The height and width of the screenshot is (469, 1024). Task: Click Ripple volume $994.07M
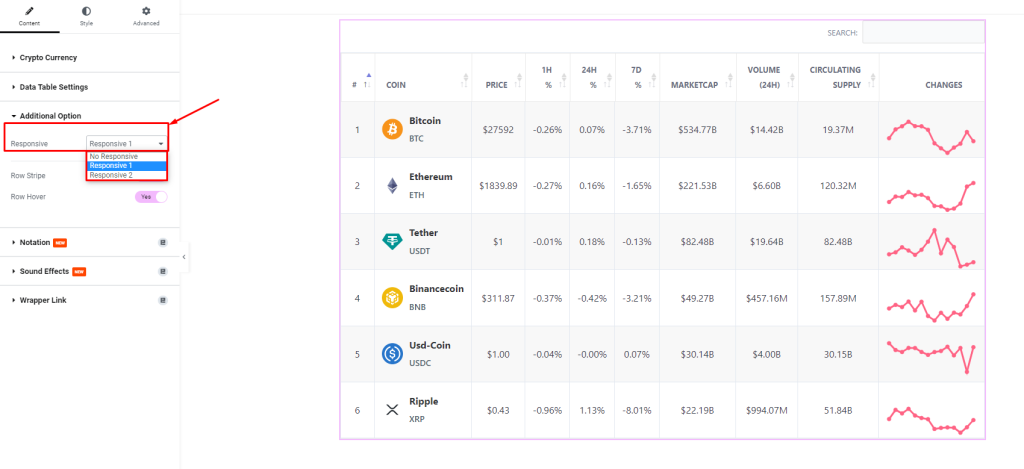(767, 411)
